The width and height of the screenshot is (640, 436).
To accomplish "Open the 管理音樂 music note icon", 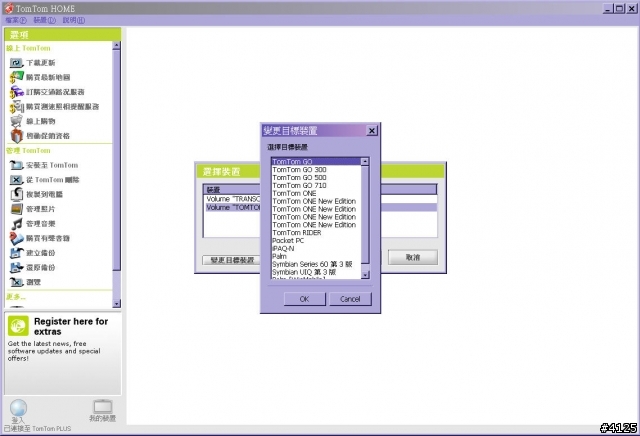I will (x=16, y=224).
